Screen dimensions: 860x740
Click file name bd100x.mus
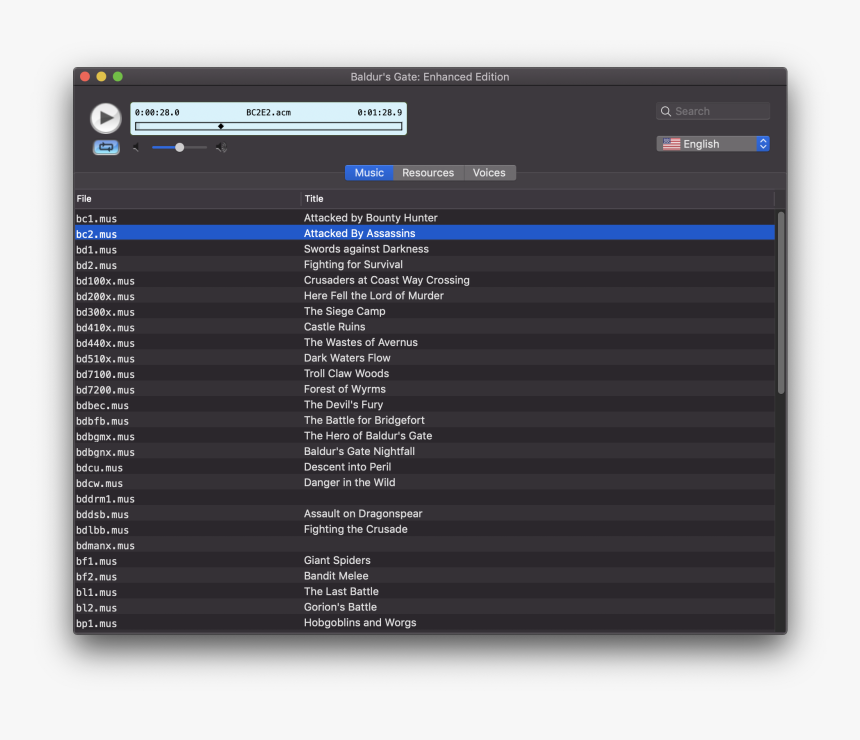[105, 281]
